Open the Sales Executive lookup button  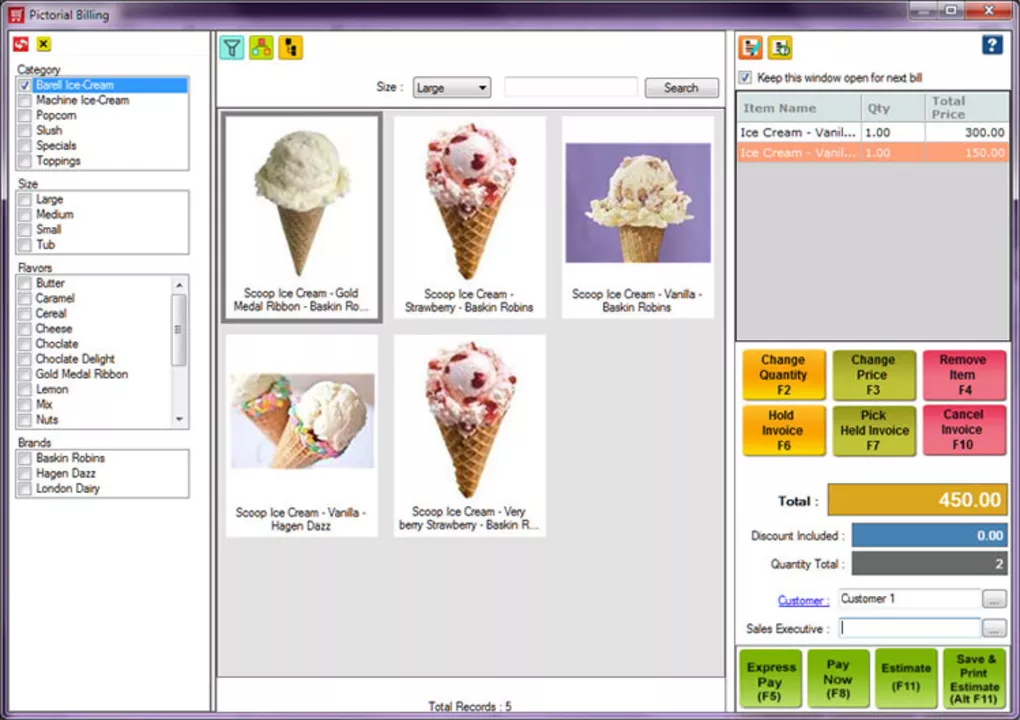pos(993,629)
